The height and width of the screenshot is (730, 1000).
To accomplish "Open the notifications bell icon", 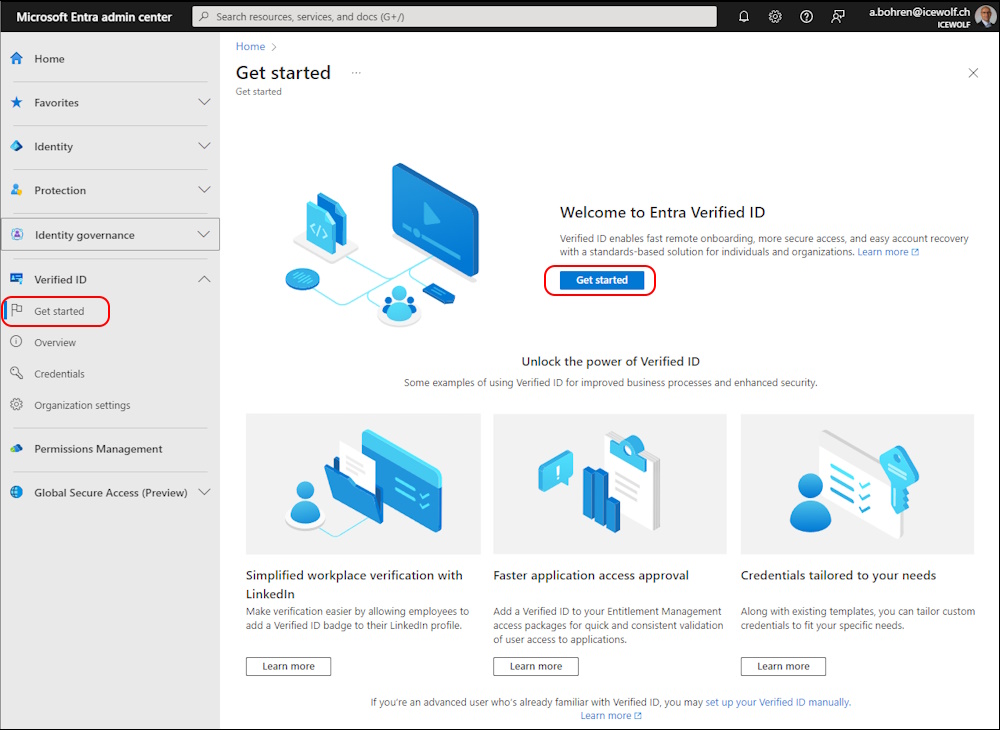I will 744,17.
